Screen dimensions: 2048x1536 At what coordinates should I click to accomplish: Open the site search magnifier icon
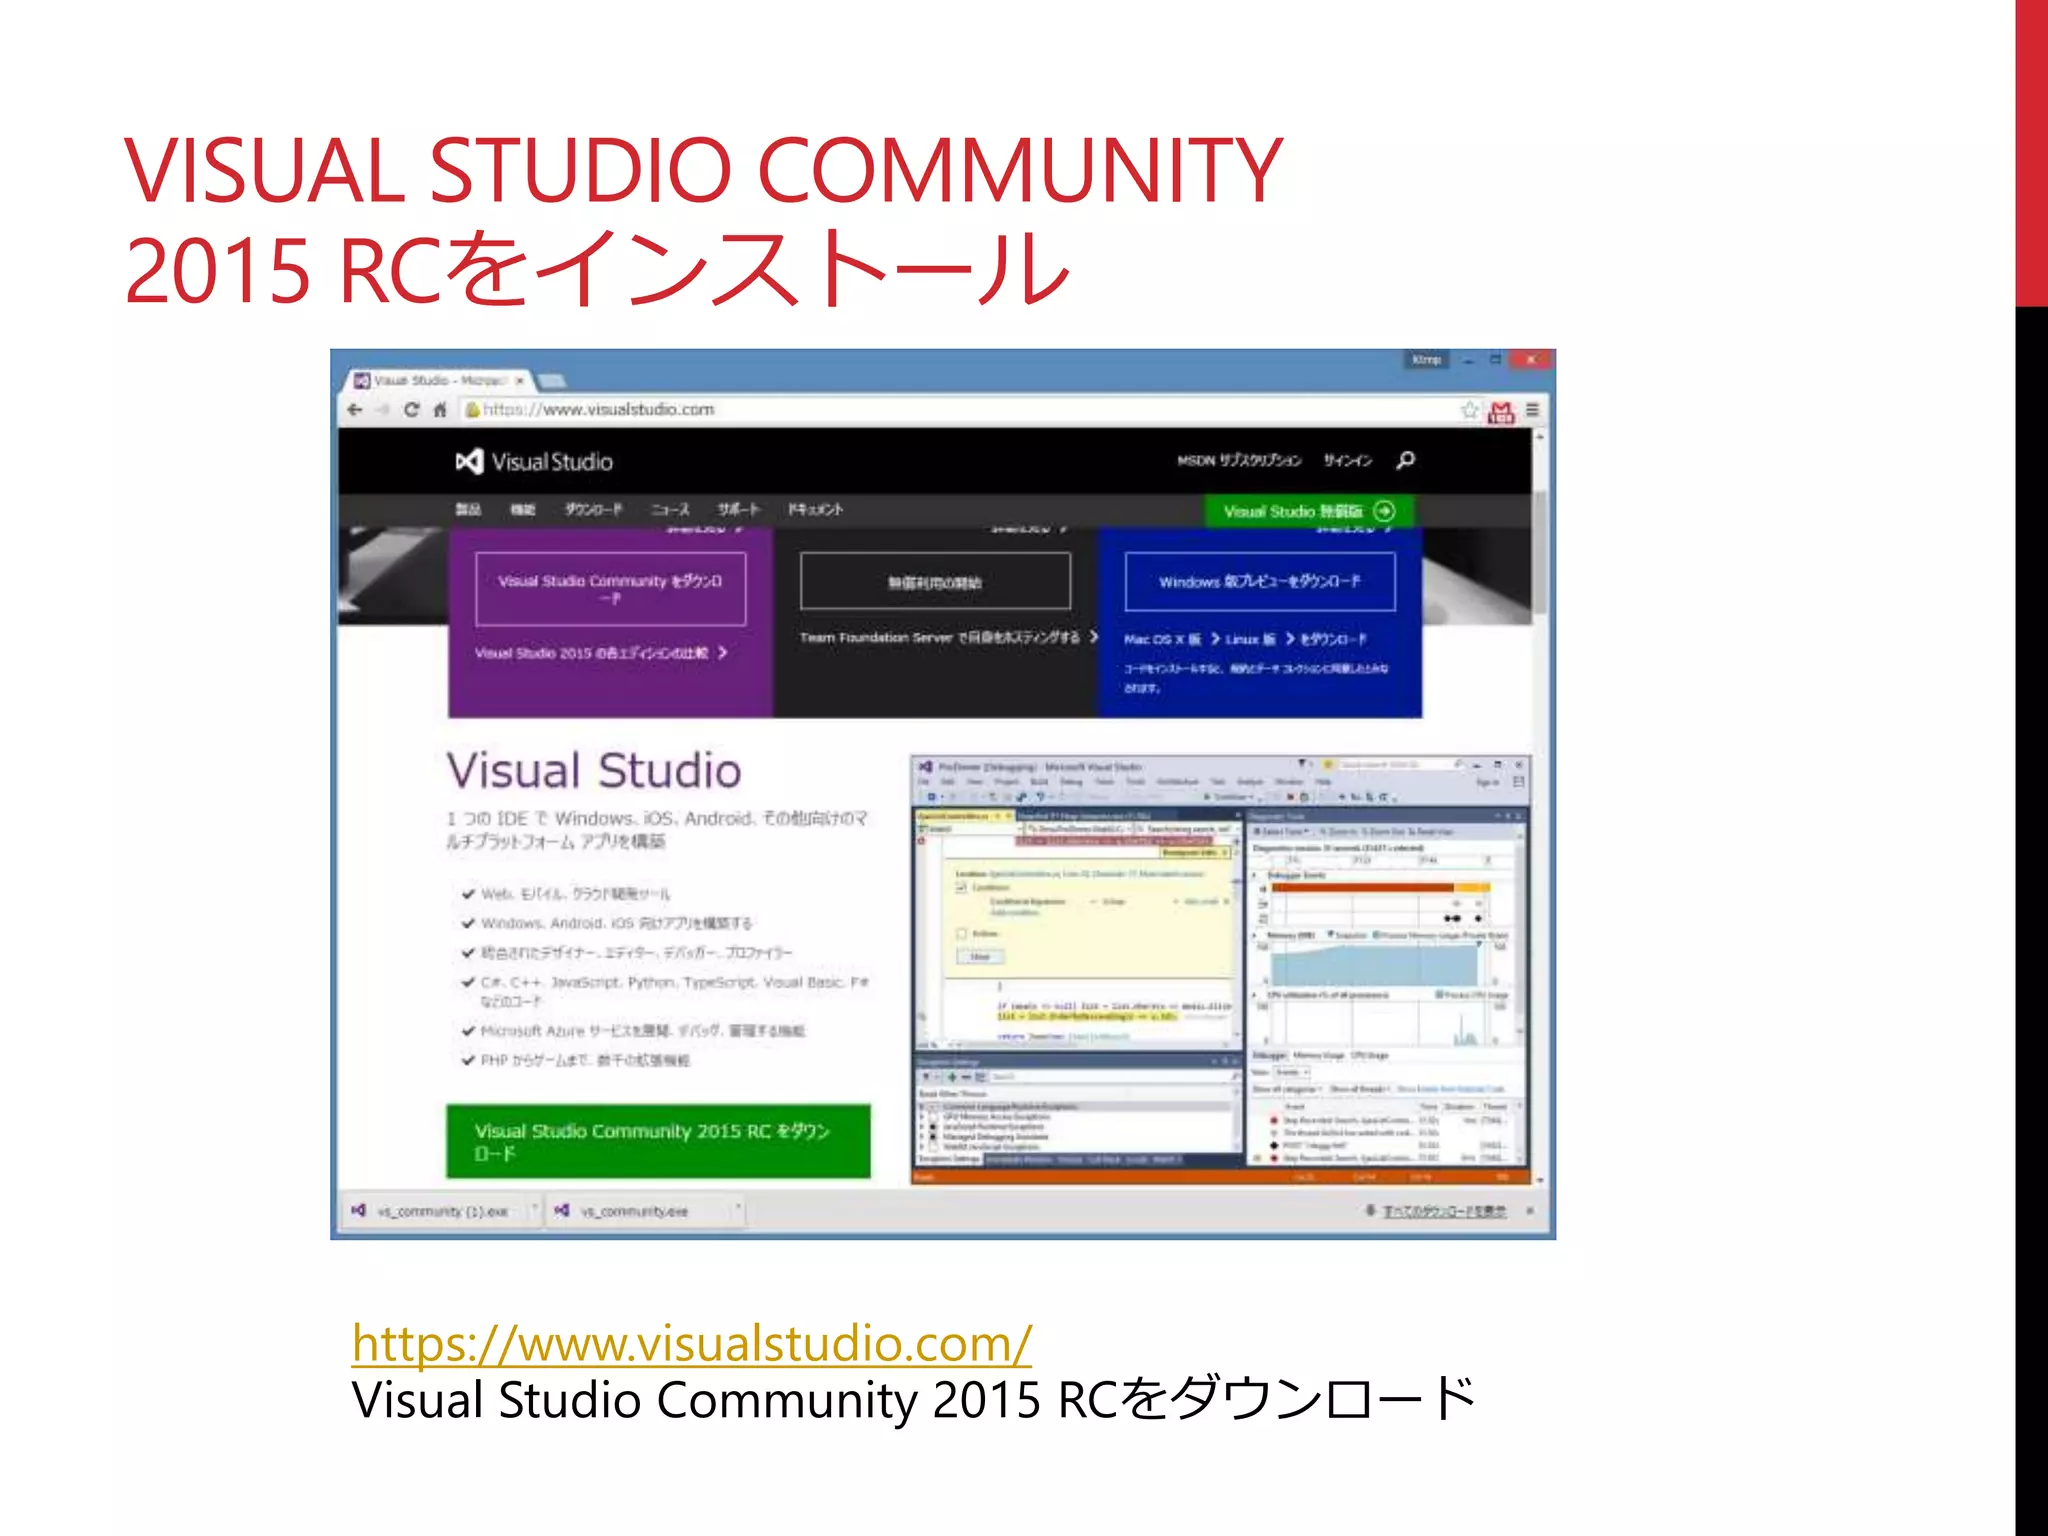coord(1405,460)
